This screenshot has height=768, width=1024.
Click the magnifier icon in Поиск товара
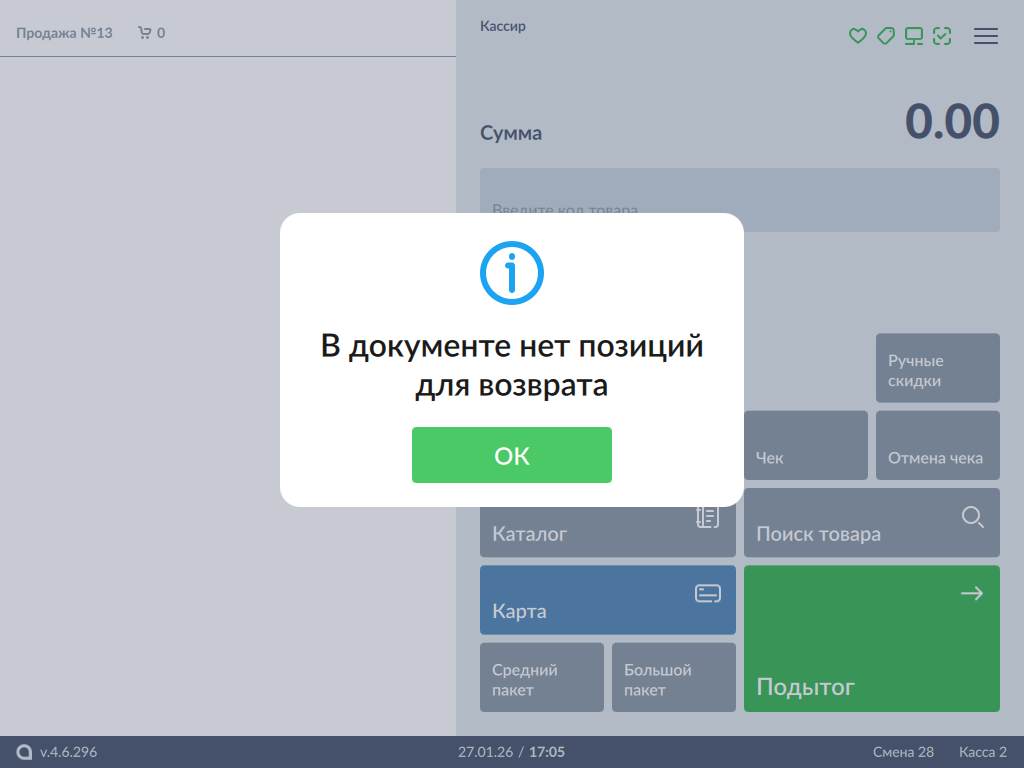point(972,517)
